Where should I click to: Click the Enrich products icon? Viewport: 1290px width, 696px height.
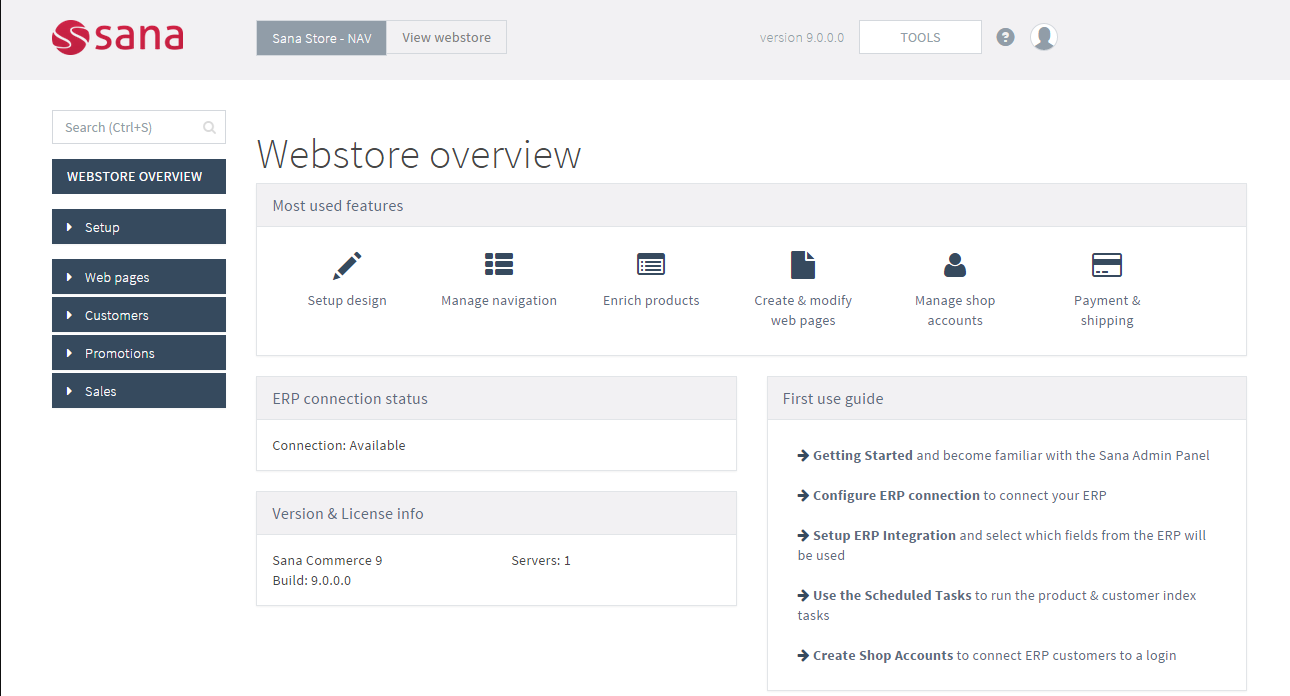pos(651,264)
